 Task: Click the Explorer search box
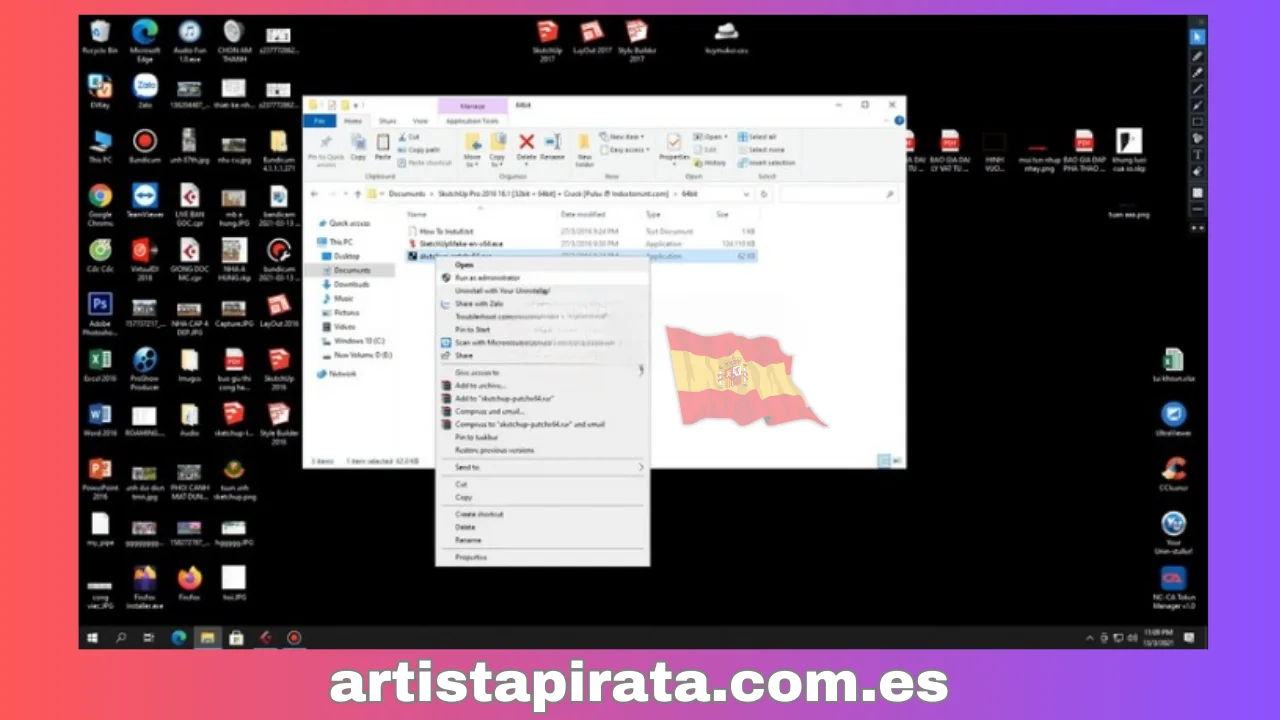tap(838, 194)
